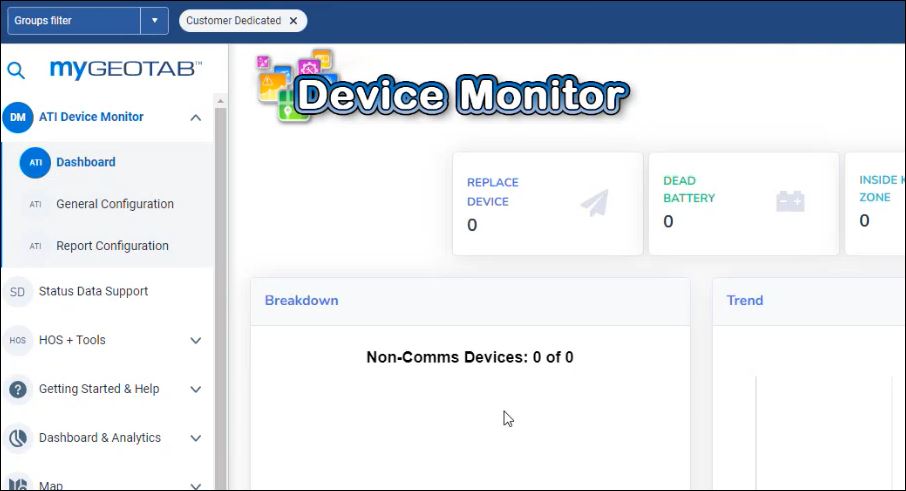The image size is (906, 491).
Task: Click the Getting Started & Help question icon
Action: click(x=17, y=389)
